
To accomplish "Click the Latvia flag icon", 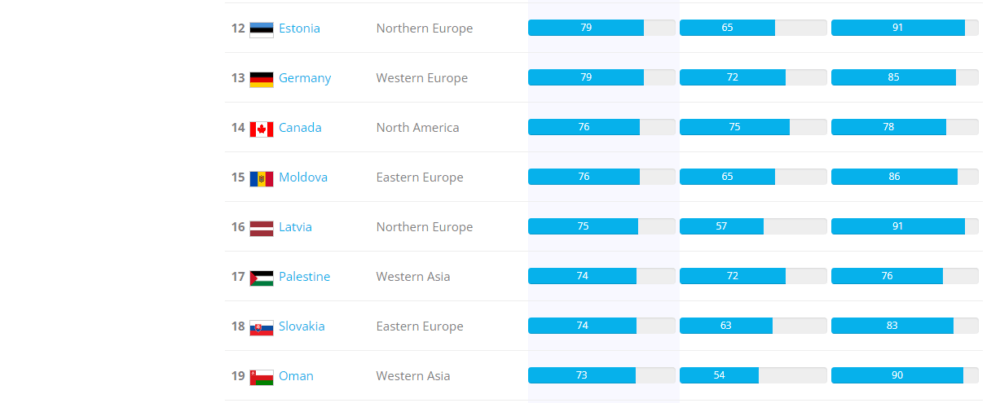I will pos(261,228).
